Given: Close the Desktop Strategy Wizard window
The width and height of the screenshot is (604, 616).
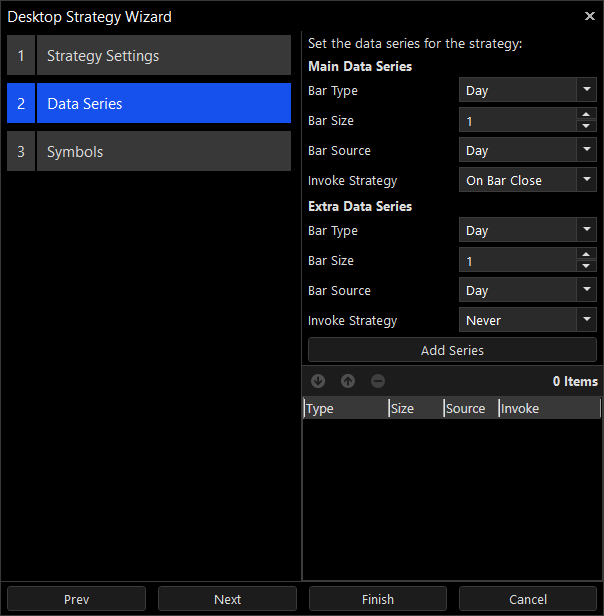Looking at the screenshot, I should coord(589,16).
